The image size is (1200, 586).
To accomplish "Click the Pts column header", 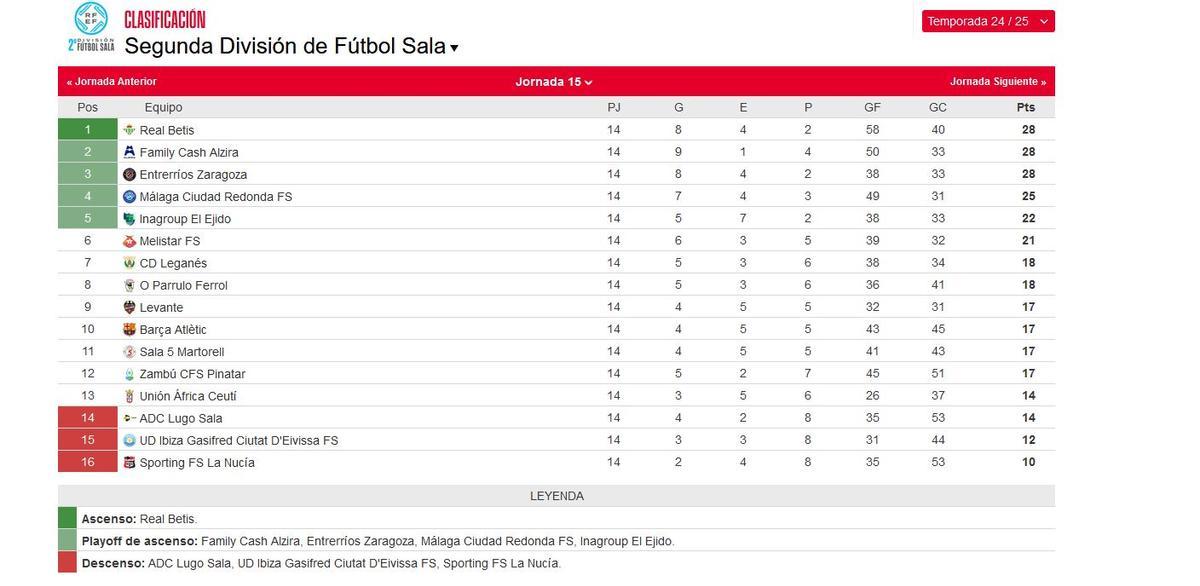I will pyautogui.click(x=1026, y=106).
